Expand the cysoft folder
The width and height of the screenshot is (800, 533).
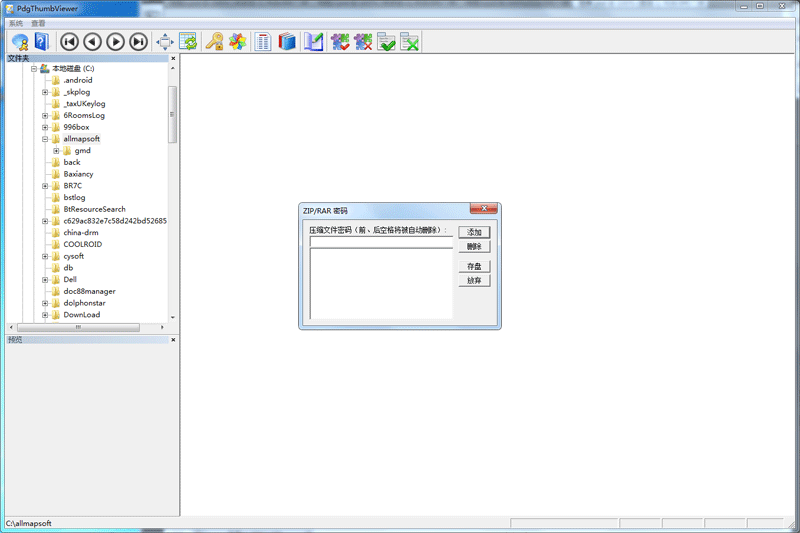pos(45,256)
